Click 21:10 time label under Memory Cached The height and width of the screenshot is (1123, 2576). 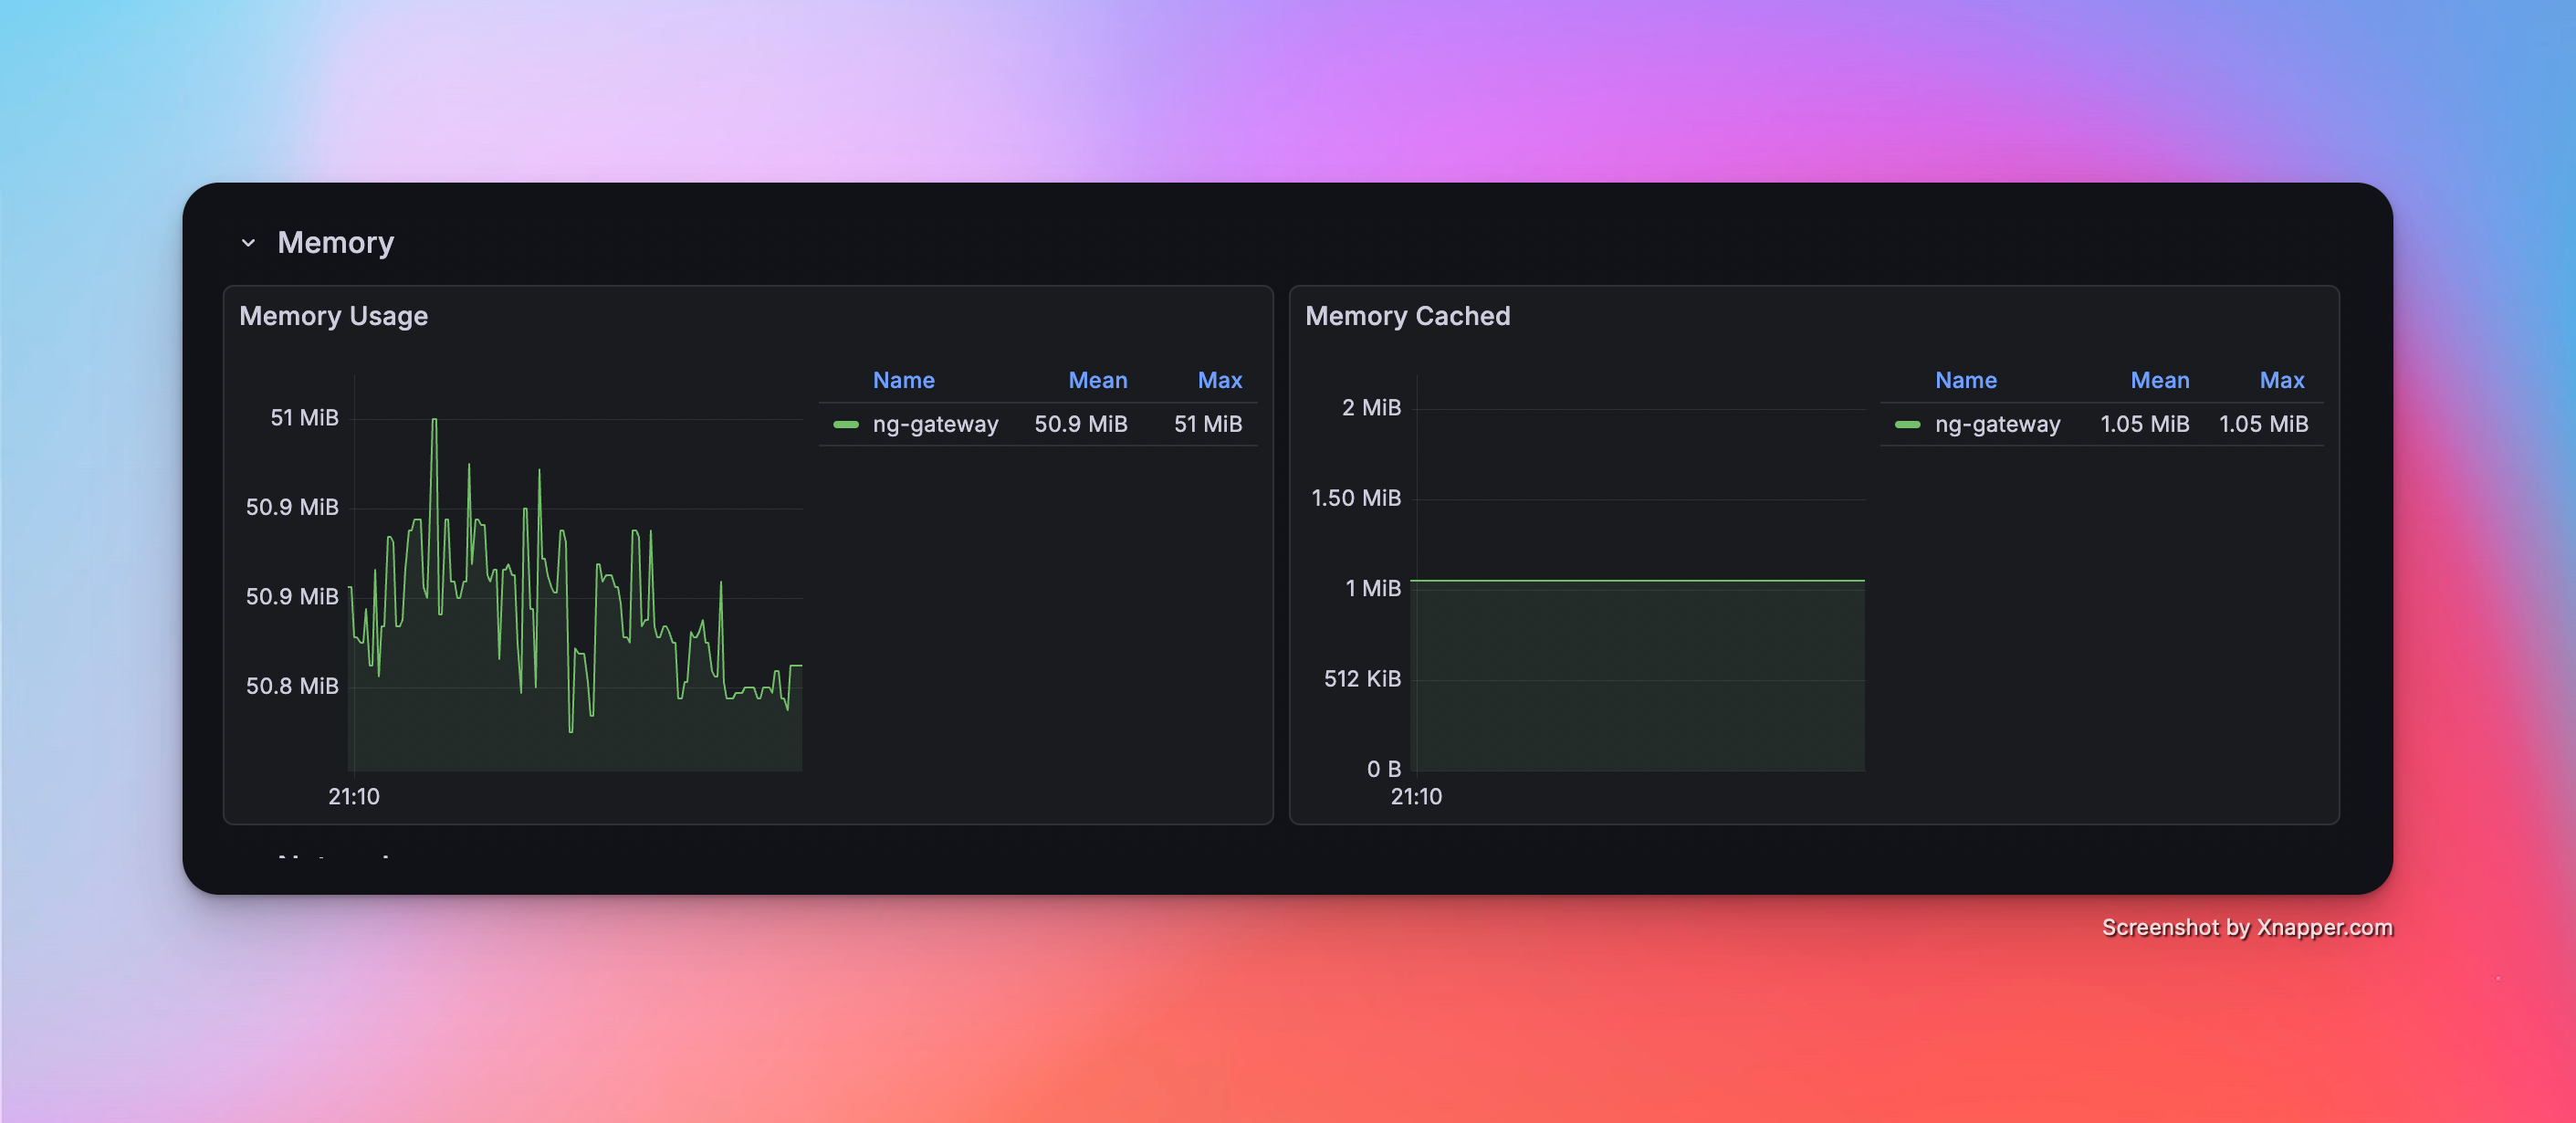pyautogui.click(x=1416, y=796)
